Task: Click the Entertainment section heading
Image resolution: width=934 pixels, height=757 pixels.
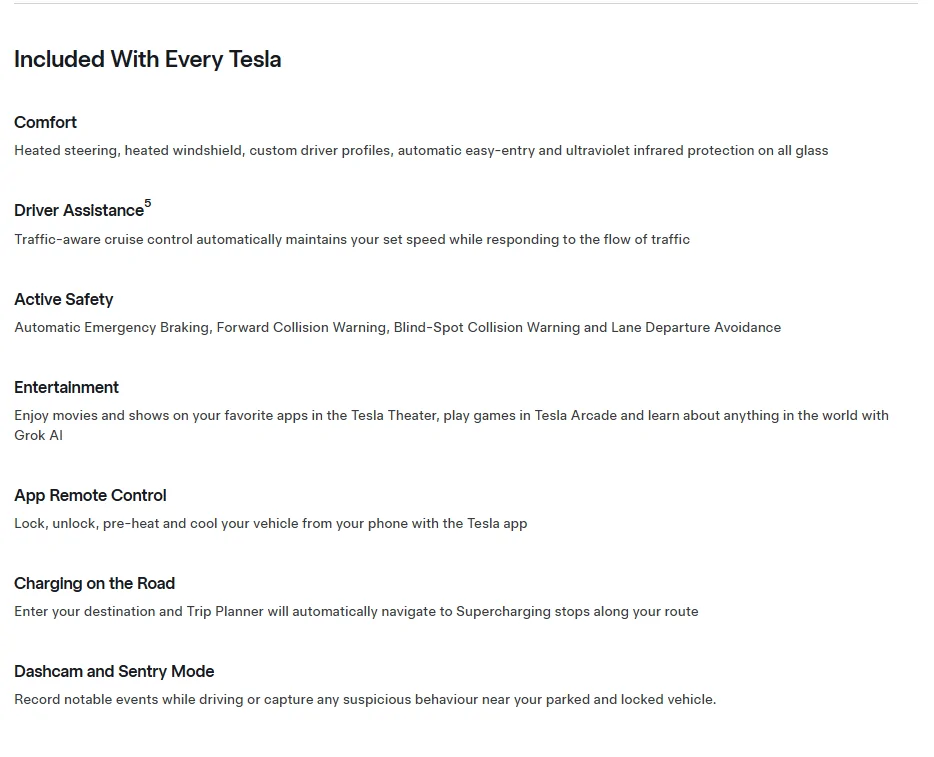Action: click(66, 387)
